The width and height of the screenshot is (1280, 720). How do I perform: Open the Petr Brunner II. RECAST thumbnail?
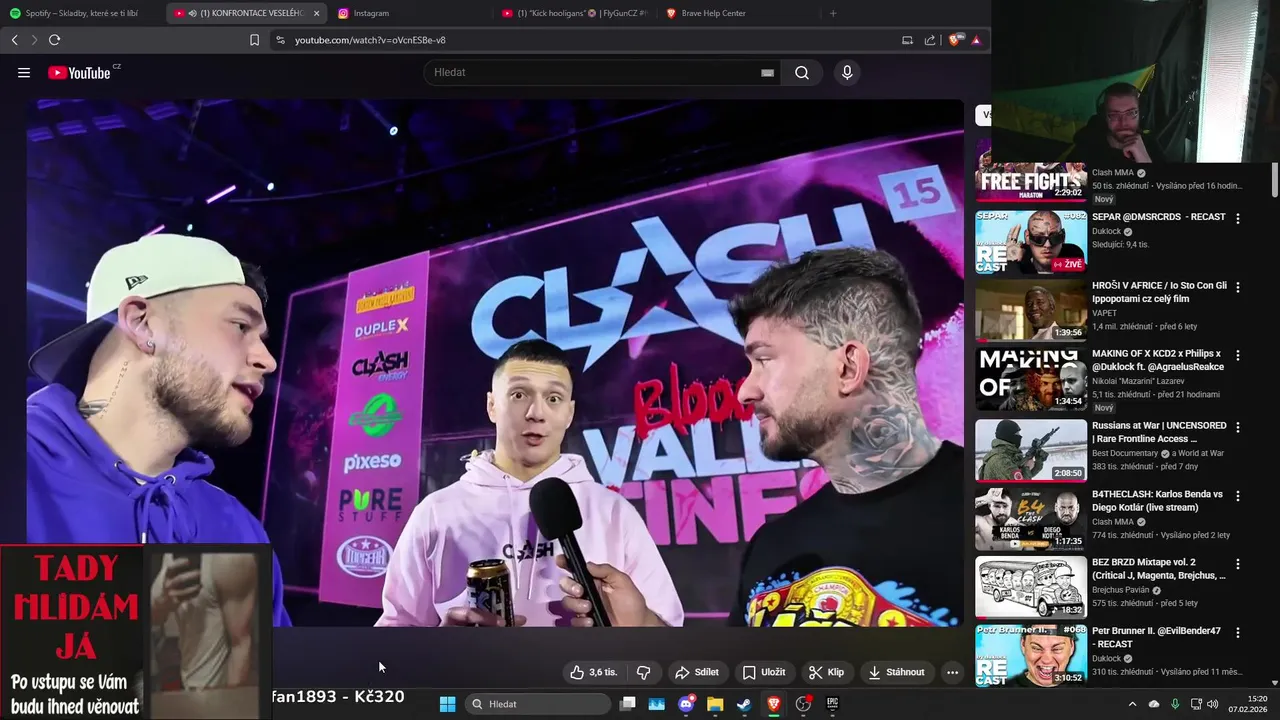1031,656
